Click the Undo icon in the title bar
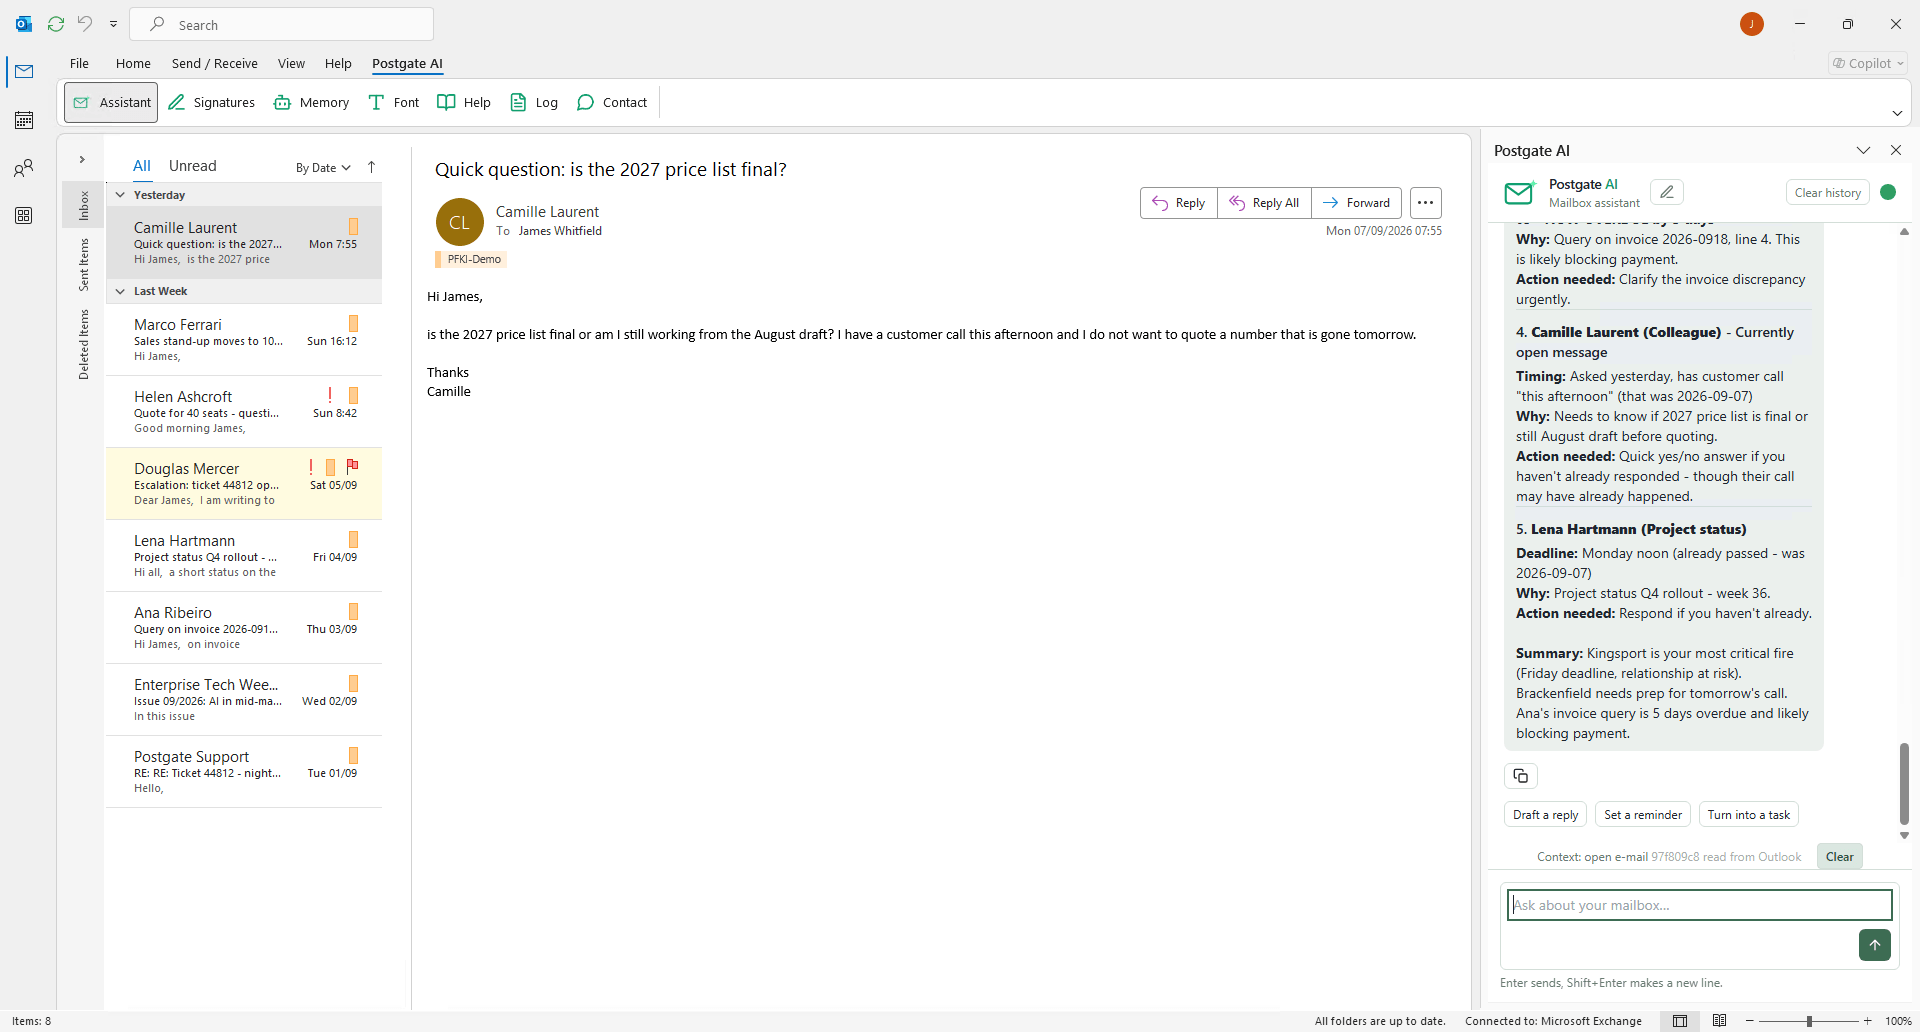 [85, 24]
